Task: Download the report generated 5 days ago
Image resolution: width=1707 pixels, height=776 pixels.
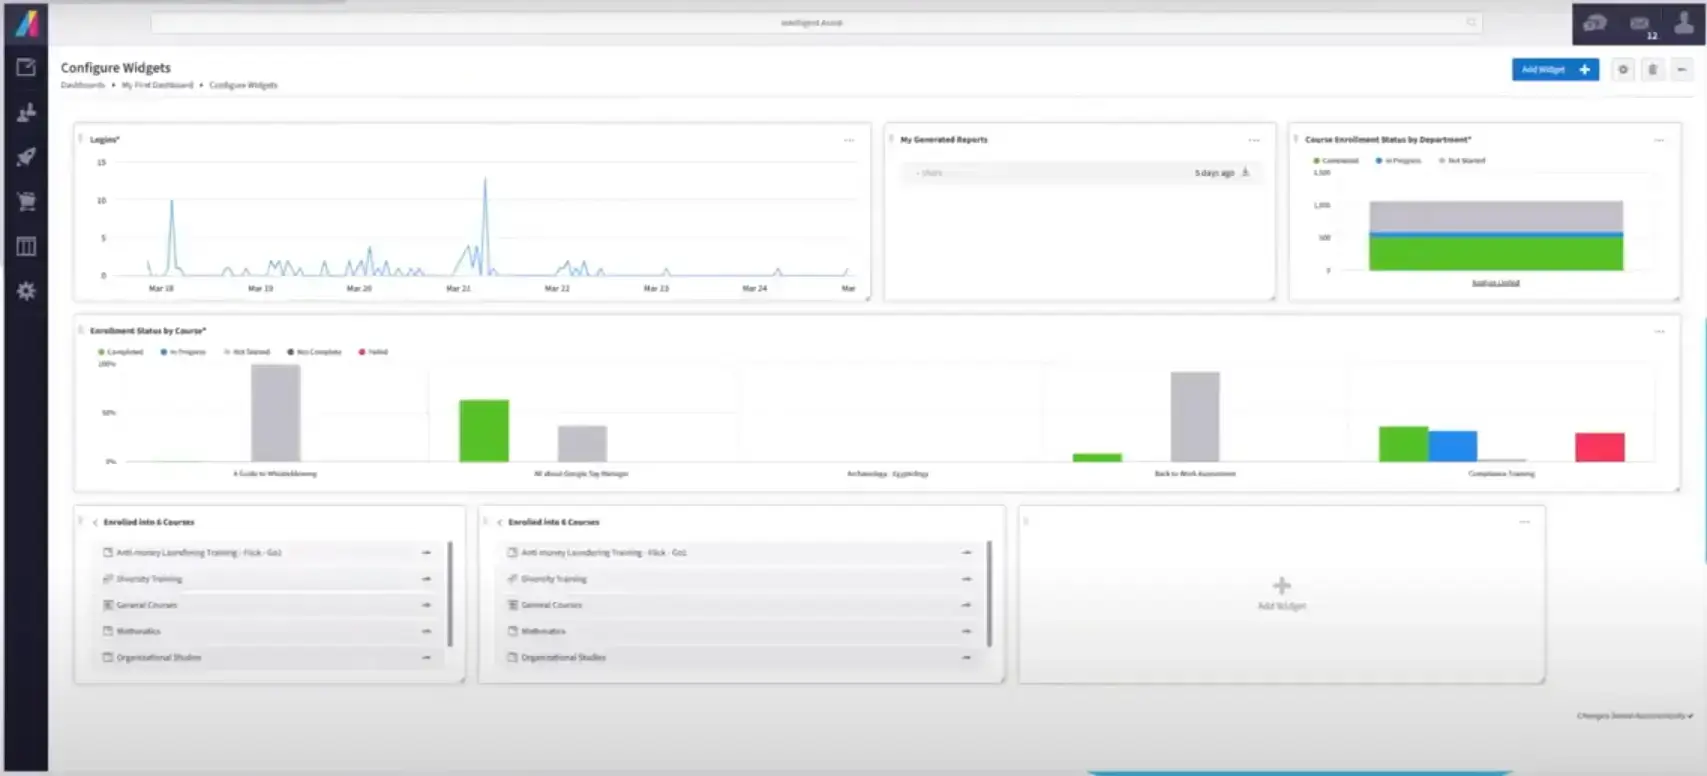Action: (x=1245, y=172)
